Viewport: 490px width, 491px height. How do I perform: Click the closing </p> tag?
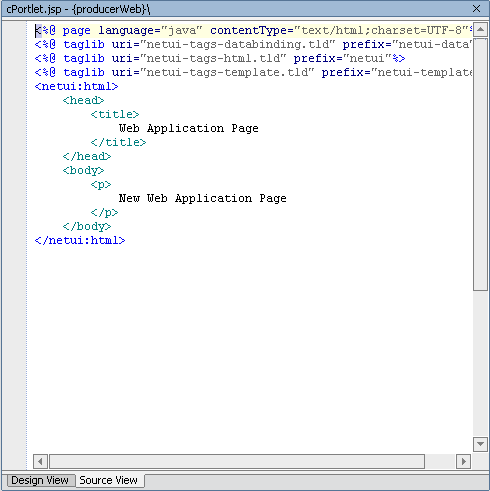tap(104, 212)
